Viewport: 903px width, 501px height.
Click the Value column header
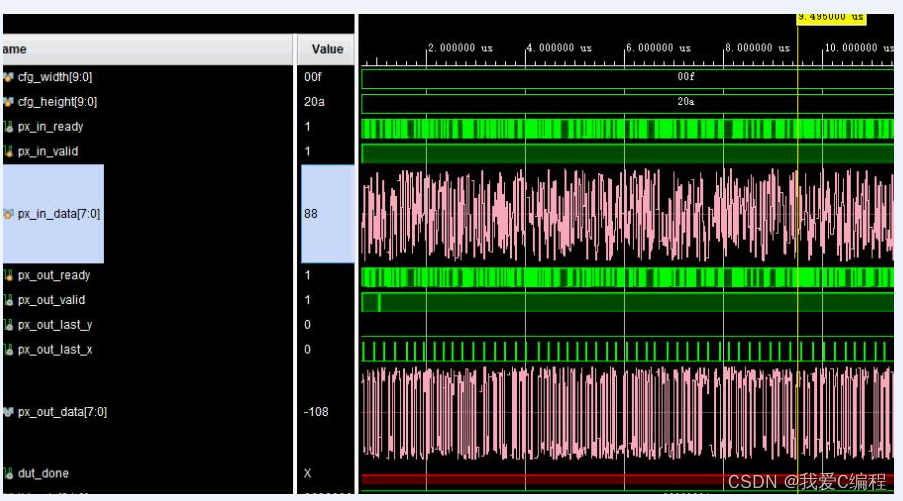tap(327, 49)
